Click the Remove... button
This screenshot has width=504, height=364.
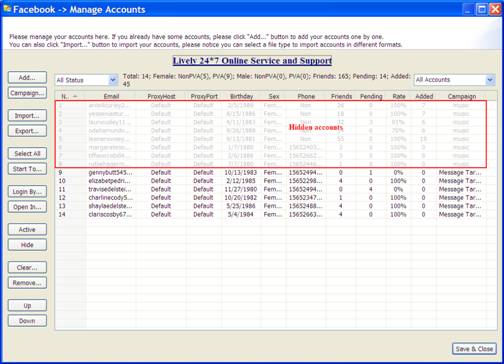27,283
